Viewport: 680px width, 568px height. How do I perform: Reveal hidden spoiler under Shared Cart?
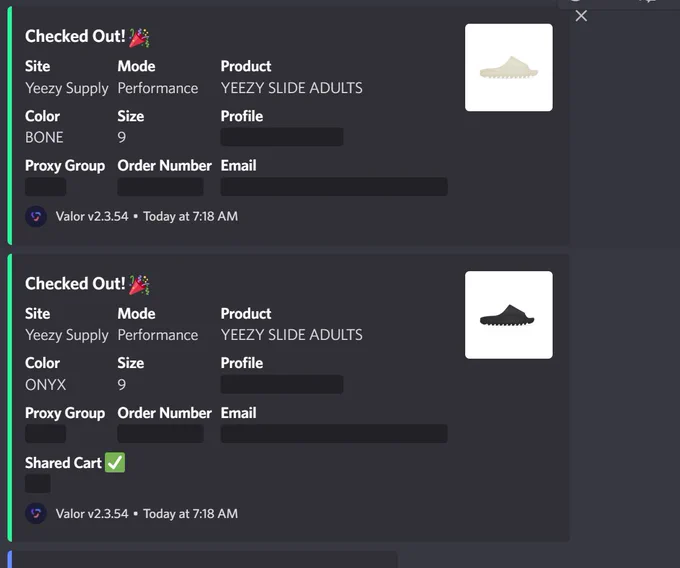38,483
